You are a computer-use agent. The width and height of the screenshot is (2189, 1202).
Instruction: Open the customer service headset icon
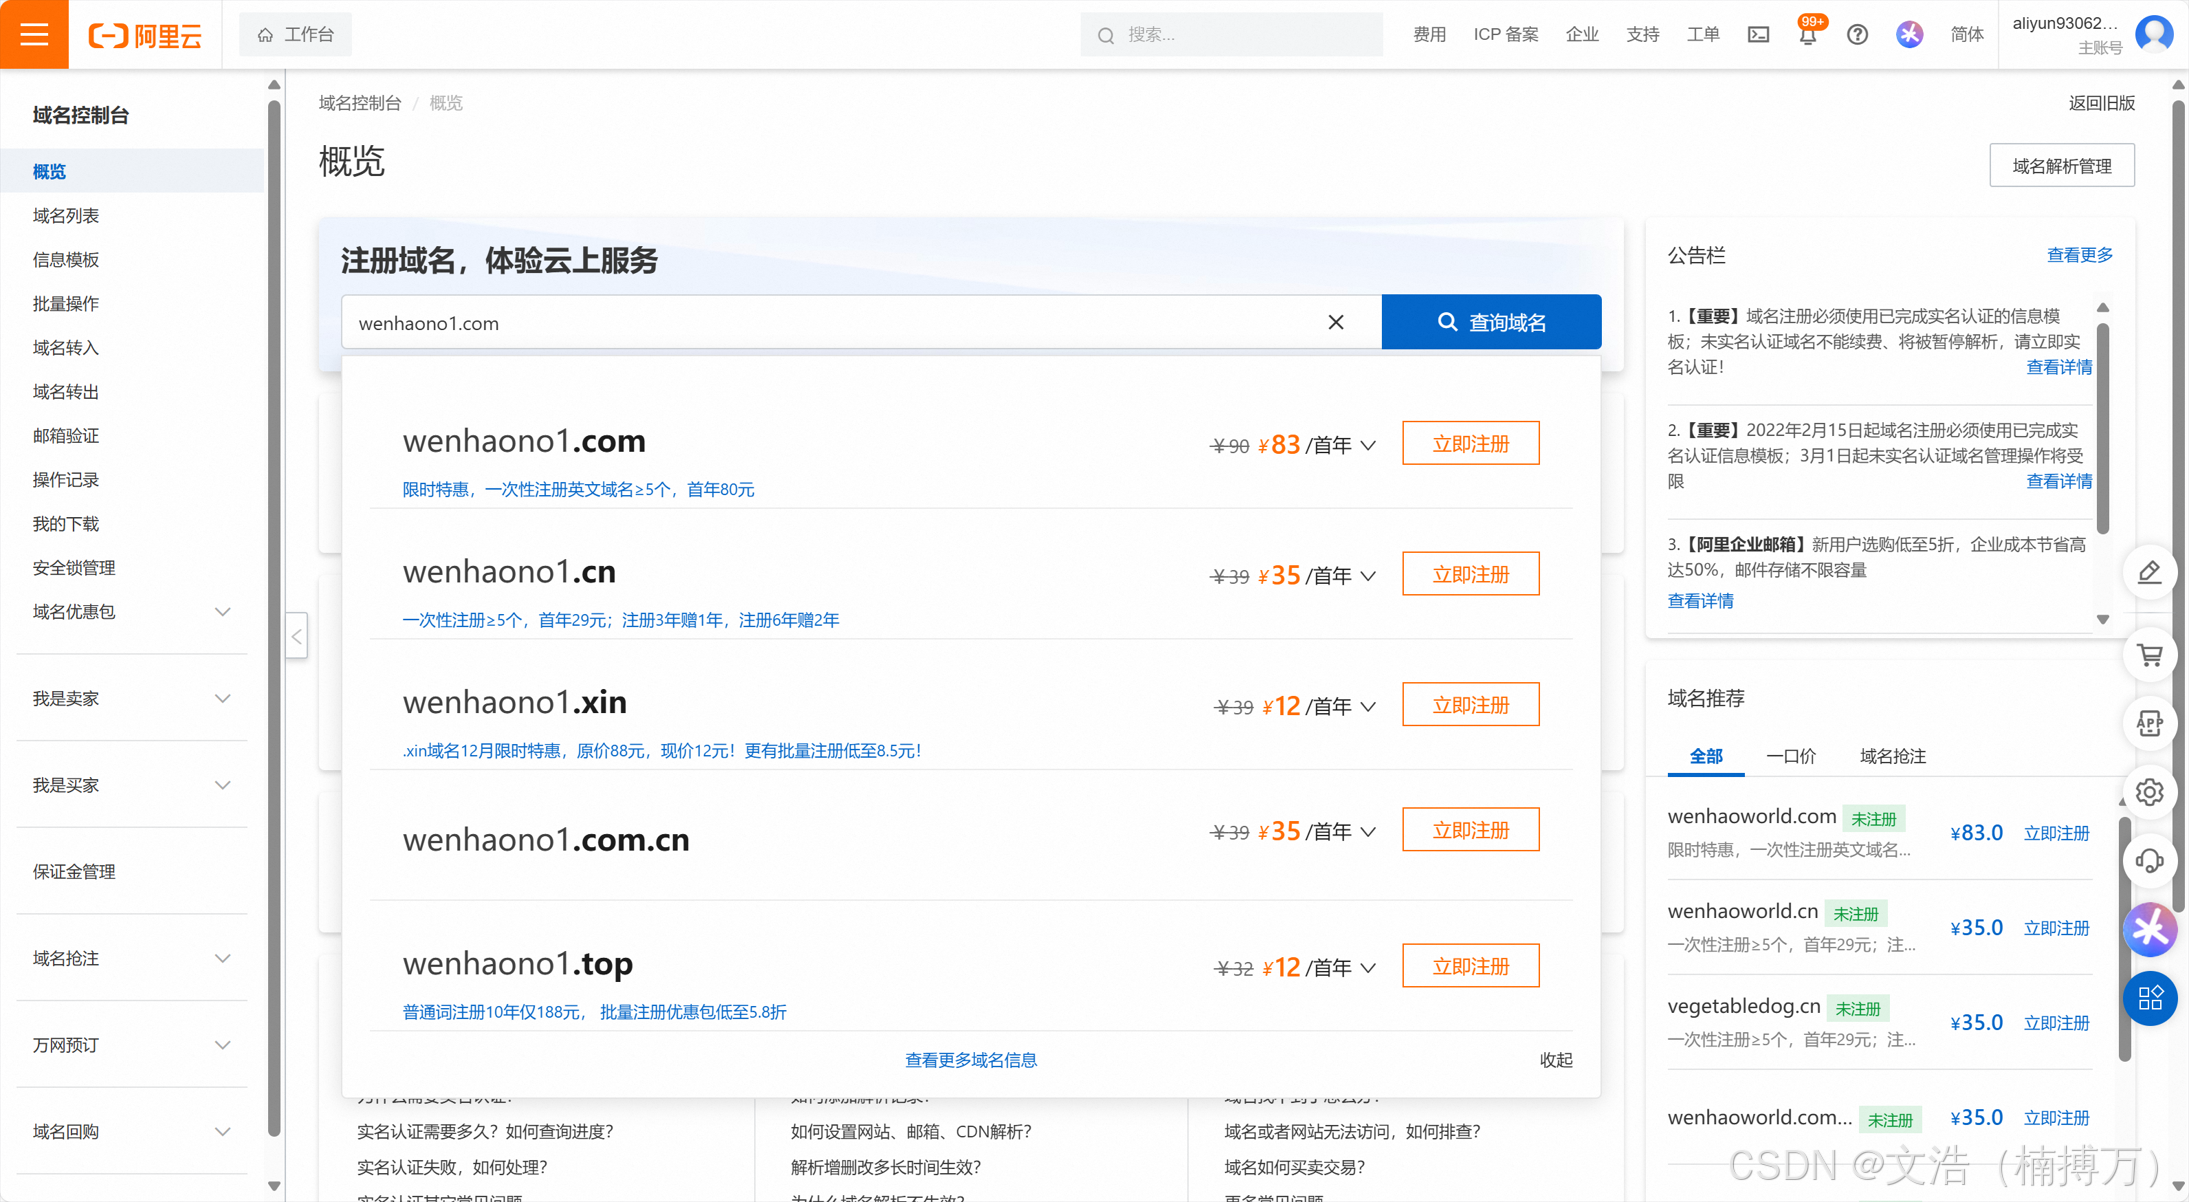click(x=2150, y=860)
